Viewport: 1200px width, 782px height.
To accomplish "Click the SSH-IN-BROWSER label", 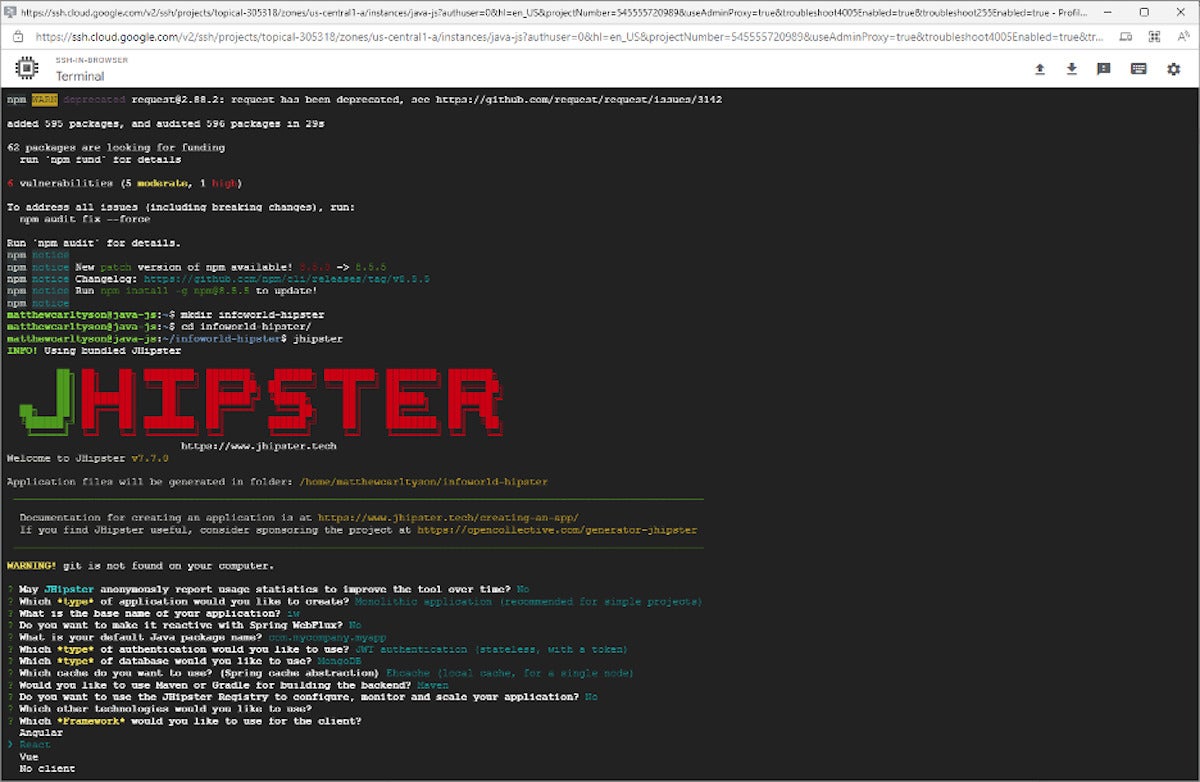I will [91, 60].
